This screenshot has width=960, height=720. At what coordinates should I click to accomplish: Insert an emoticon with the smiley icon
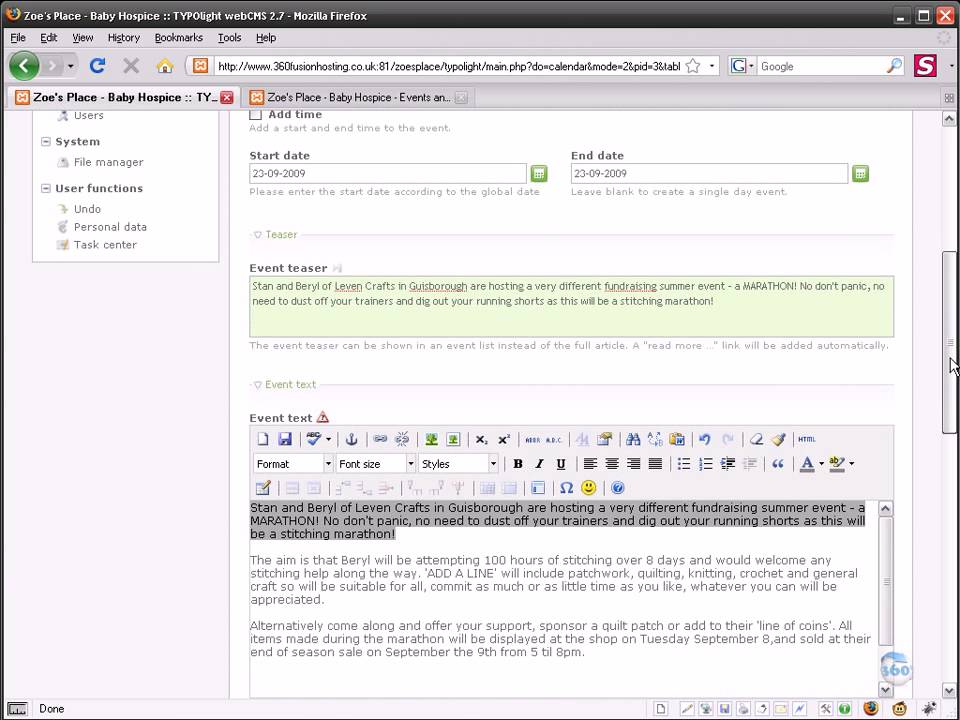coord(588,488)
